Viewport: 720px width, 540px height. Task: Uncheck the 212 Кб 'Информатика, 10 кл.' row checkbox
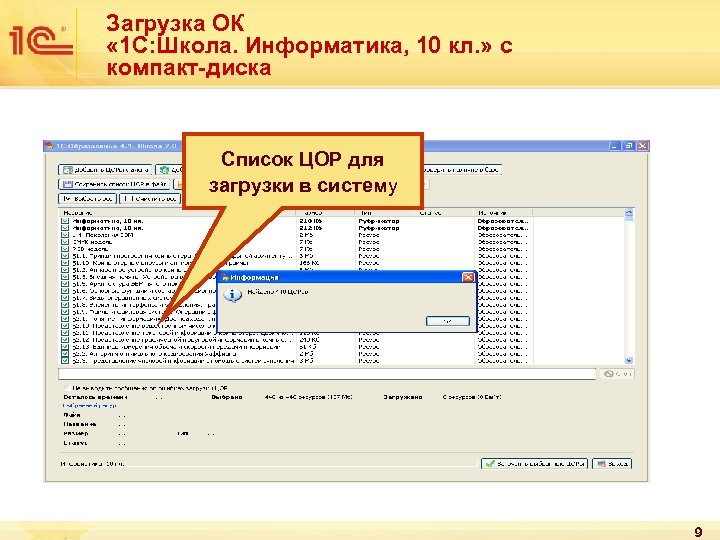point(65,228)
